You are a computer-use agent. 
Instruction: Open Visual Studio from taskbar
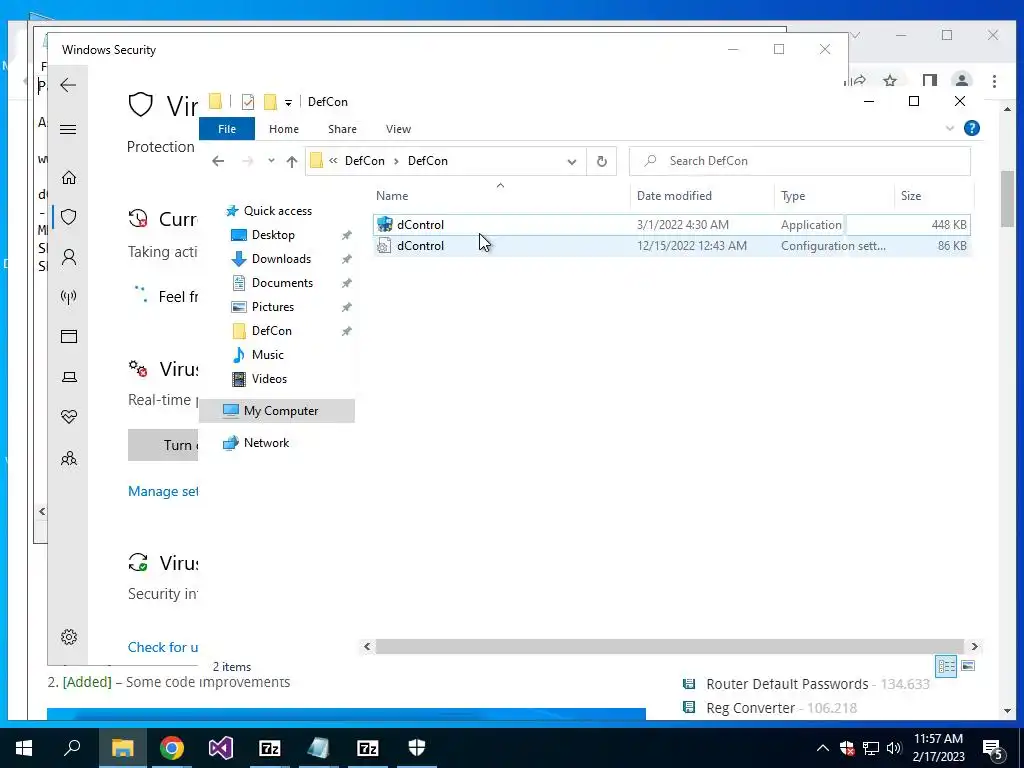tap(221, 748)
